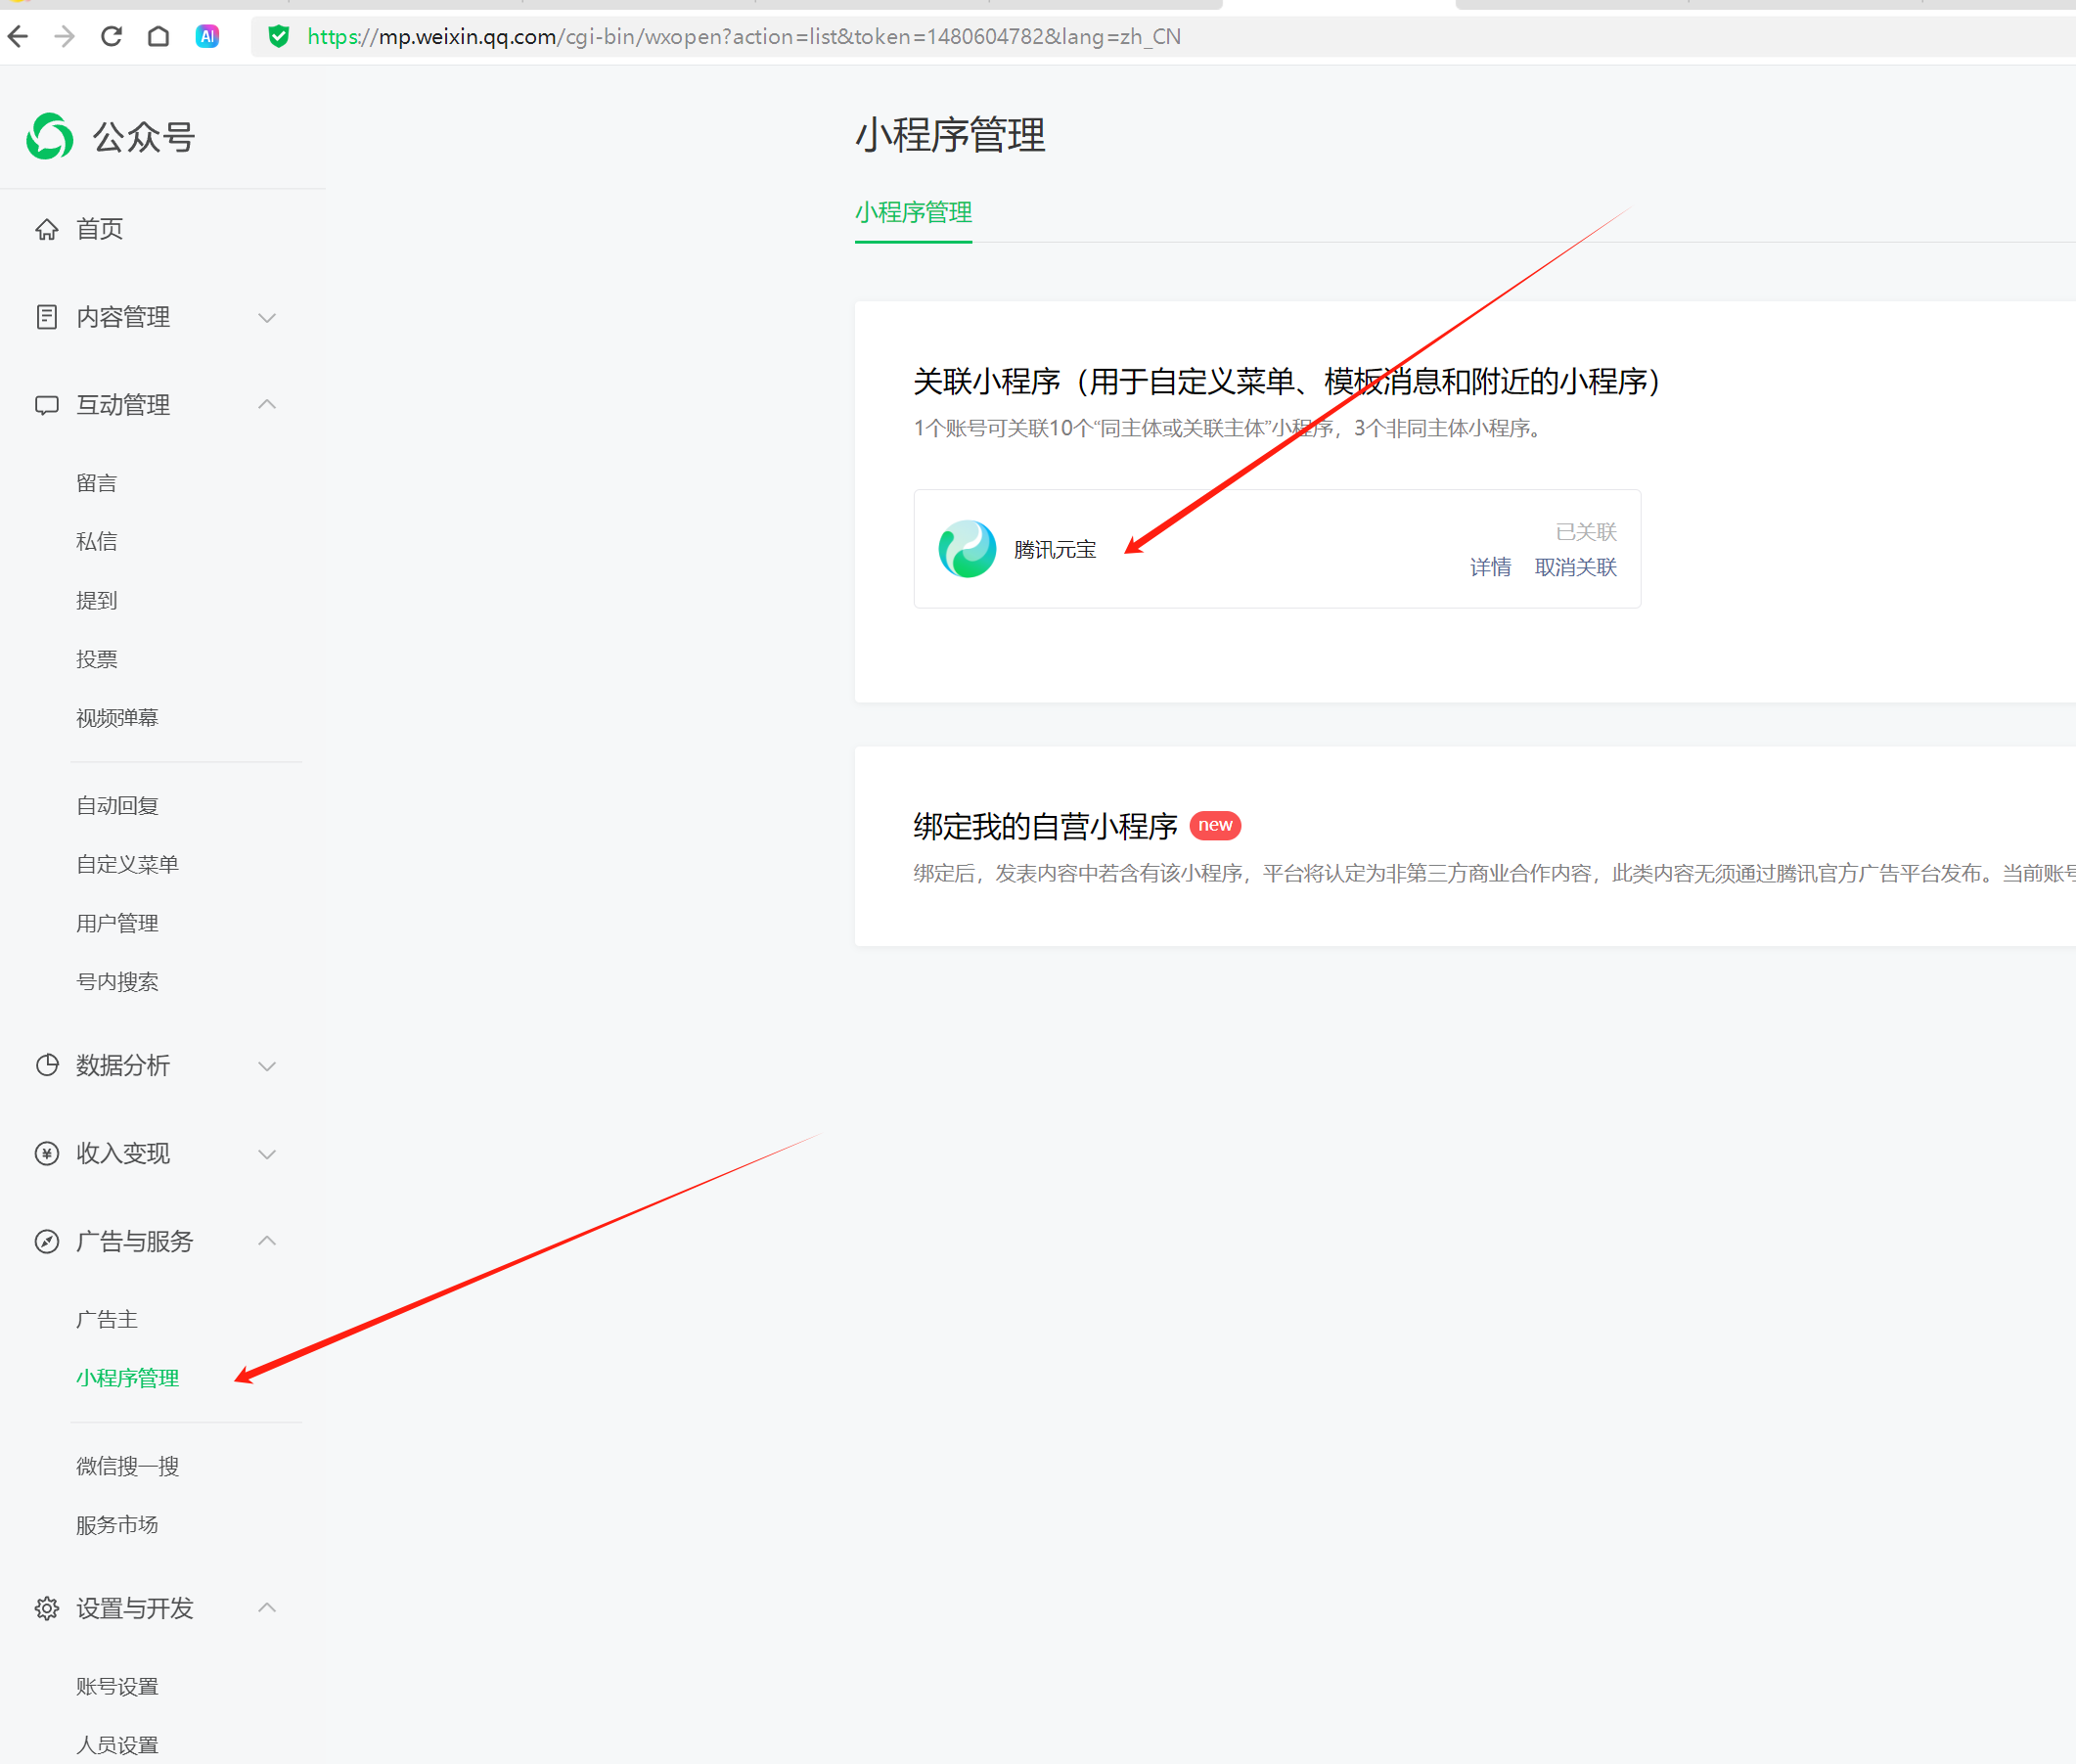Click the 设置与开发 gear icon
The image size is (2076, 1764).
(47, 1608)
